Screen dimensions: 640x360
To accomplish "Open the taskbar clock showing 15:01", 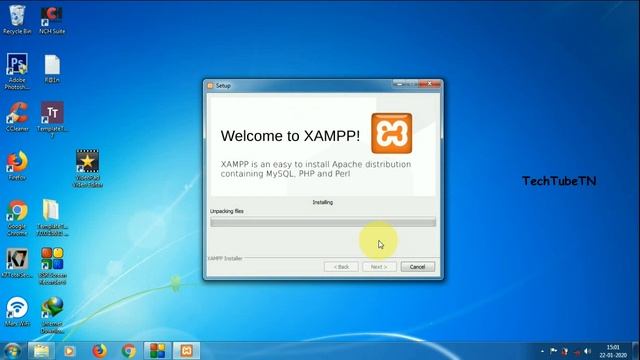I will (613, 351).
